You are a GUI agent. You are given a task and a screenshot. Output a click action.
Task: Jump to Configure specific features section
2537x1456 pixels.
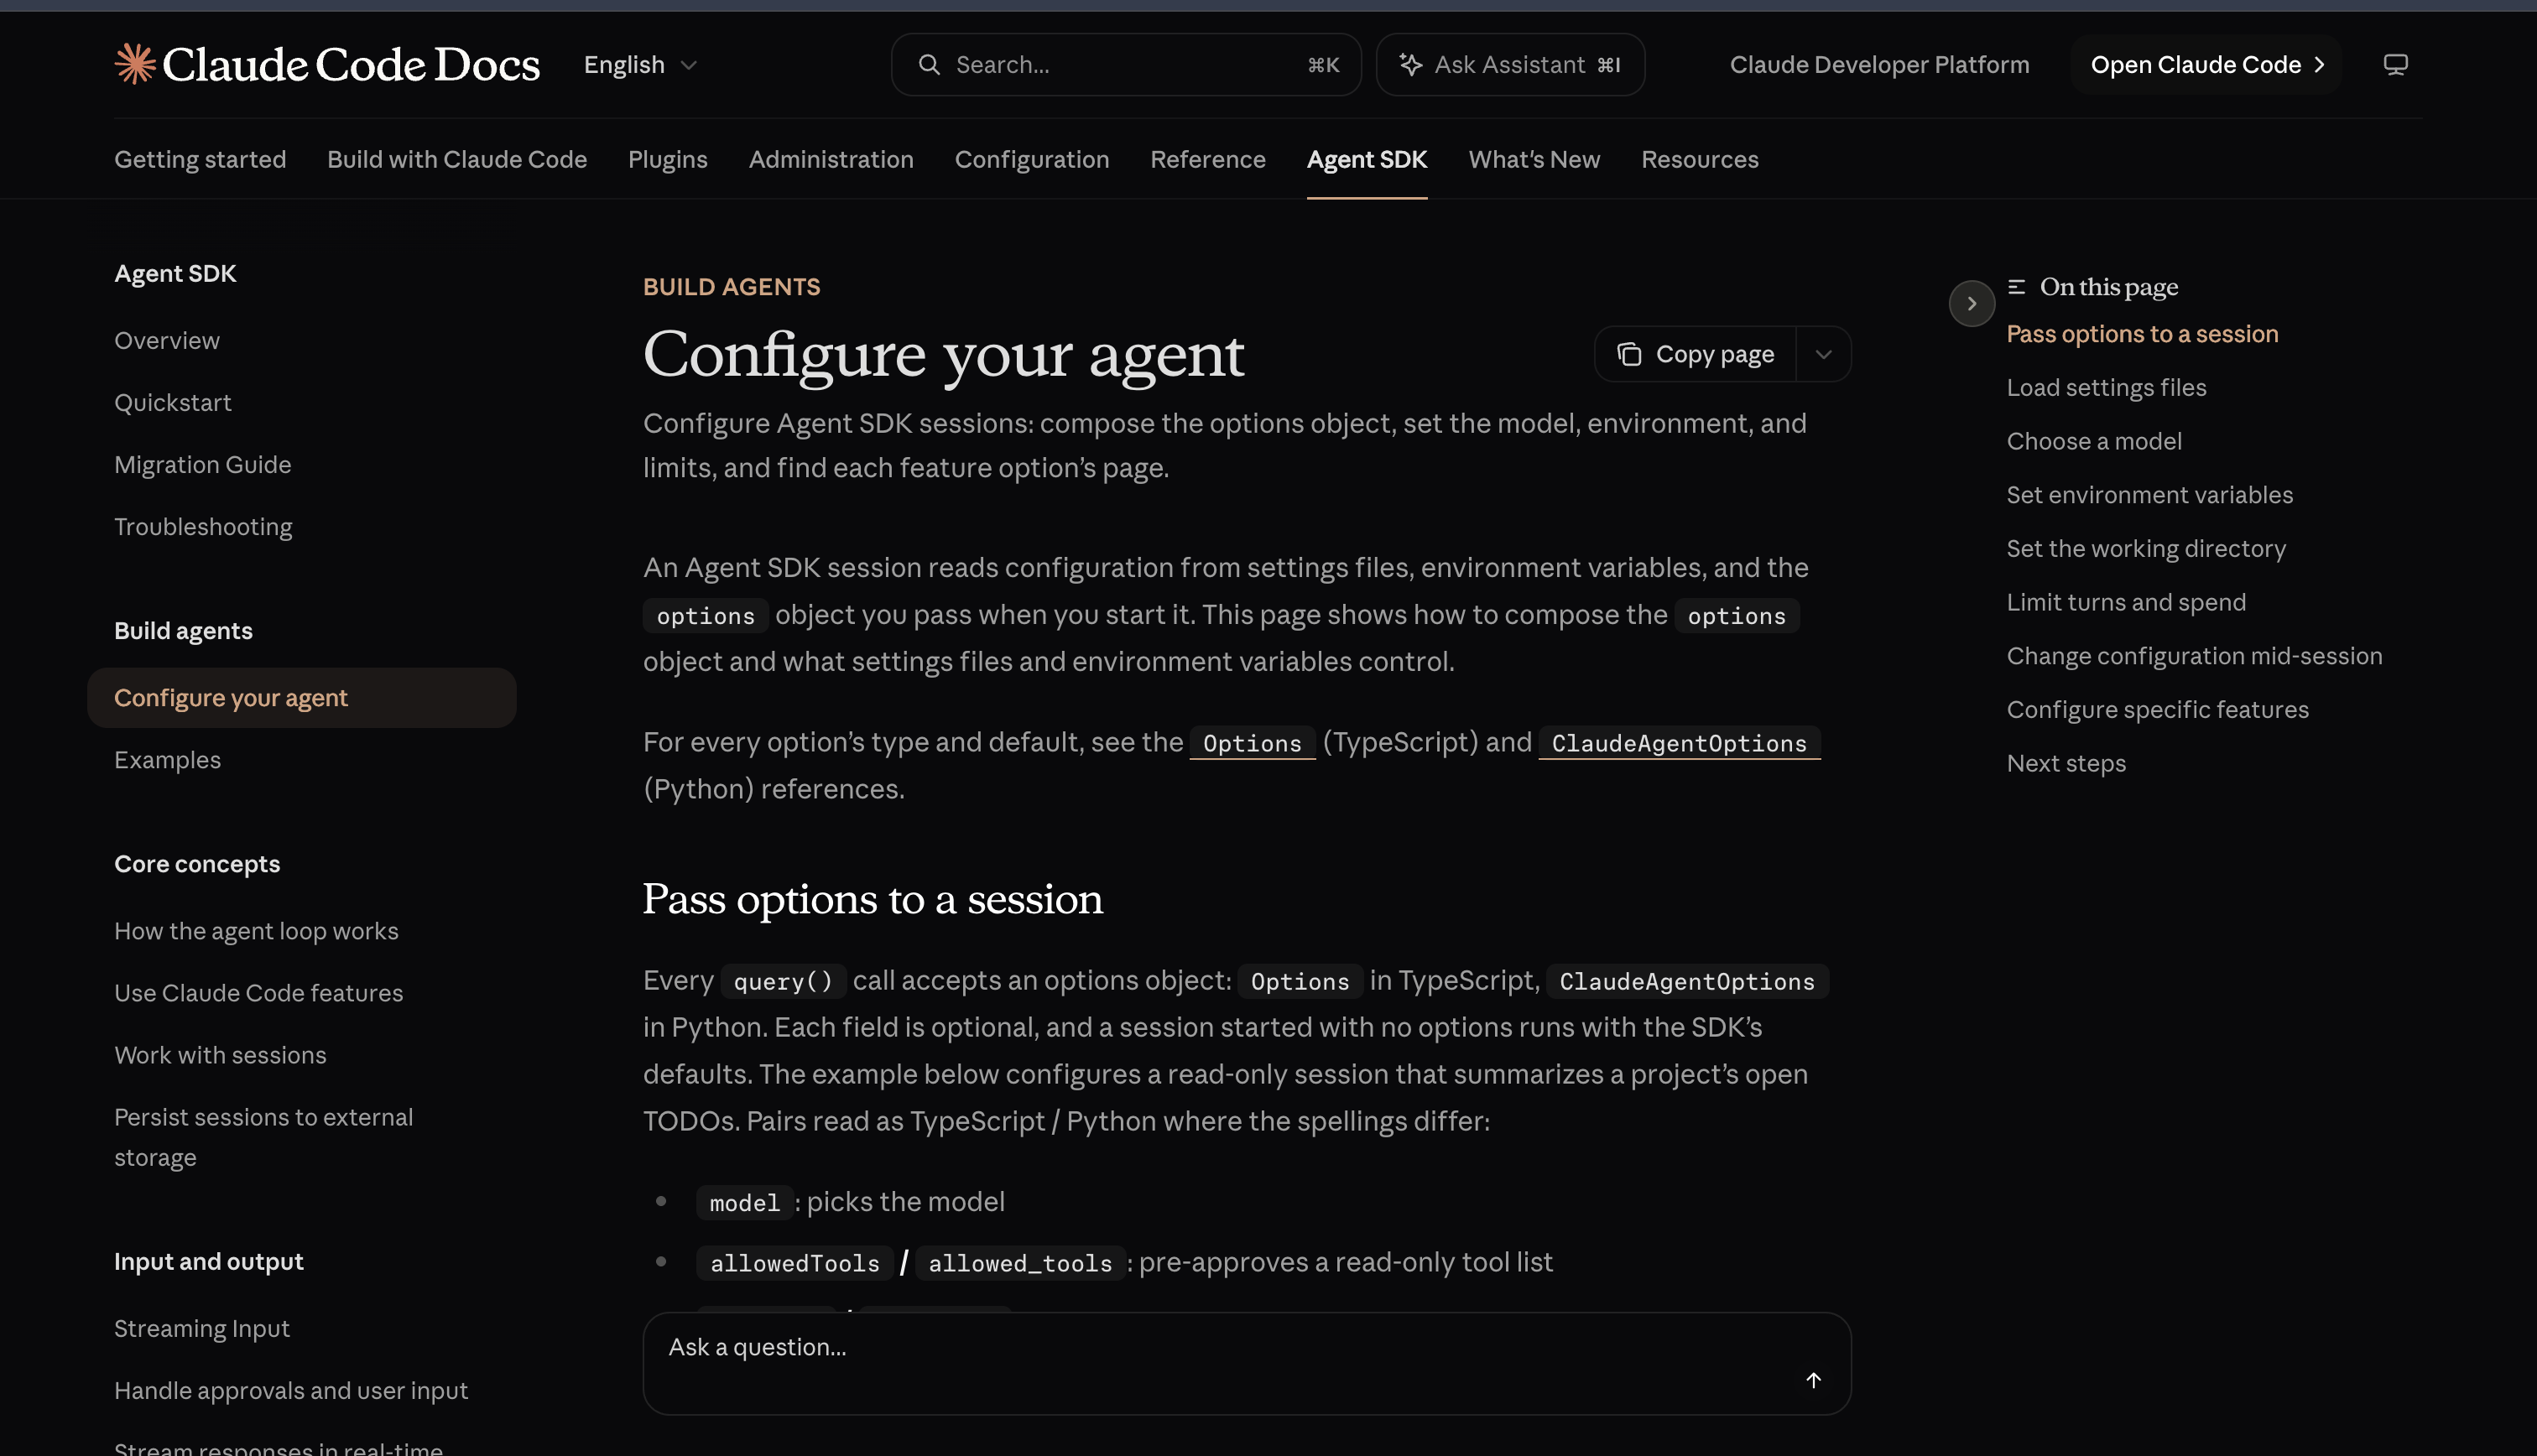click(2158, 710)
